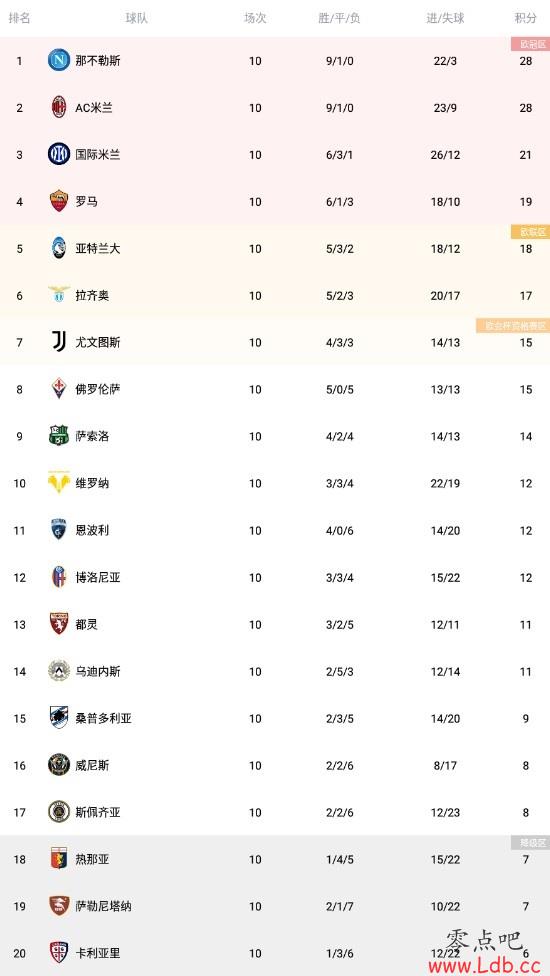The width and height of the screenshot is (550, 976).
Task: Click the 进/失球 column header
Action: pos(445,18)
